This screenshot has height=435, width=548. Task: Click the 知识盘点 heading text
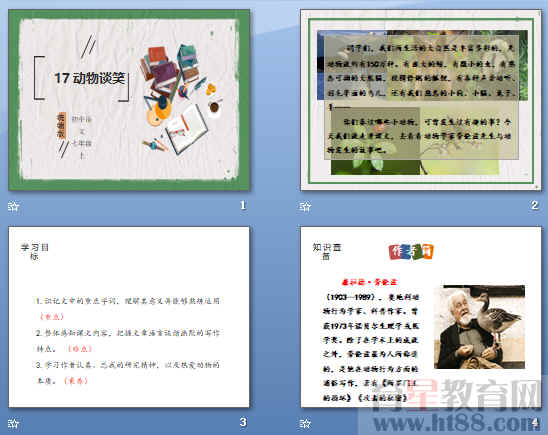tap(326, 252)
